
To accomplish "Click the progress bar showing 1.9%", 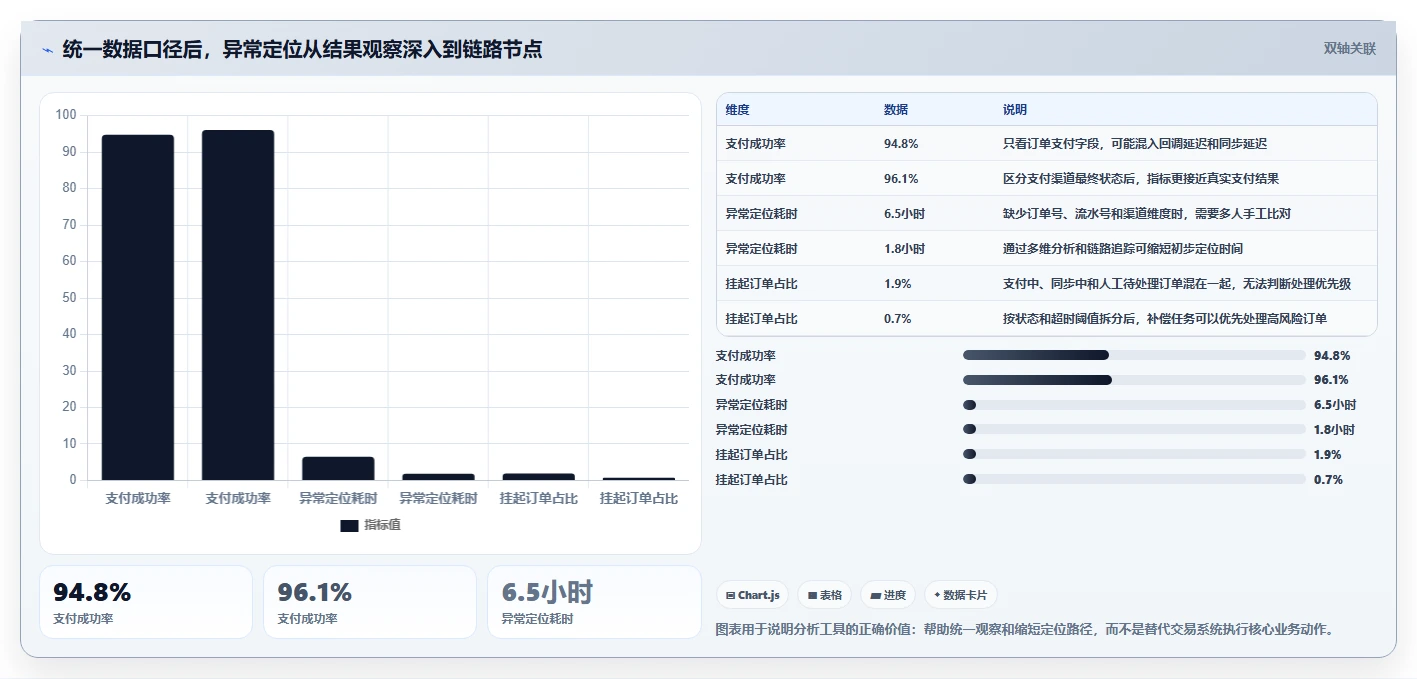I will (1134, 455).
